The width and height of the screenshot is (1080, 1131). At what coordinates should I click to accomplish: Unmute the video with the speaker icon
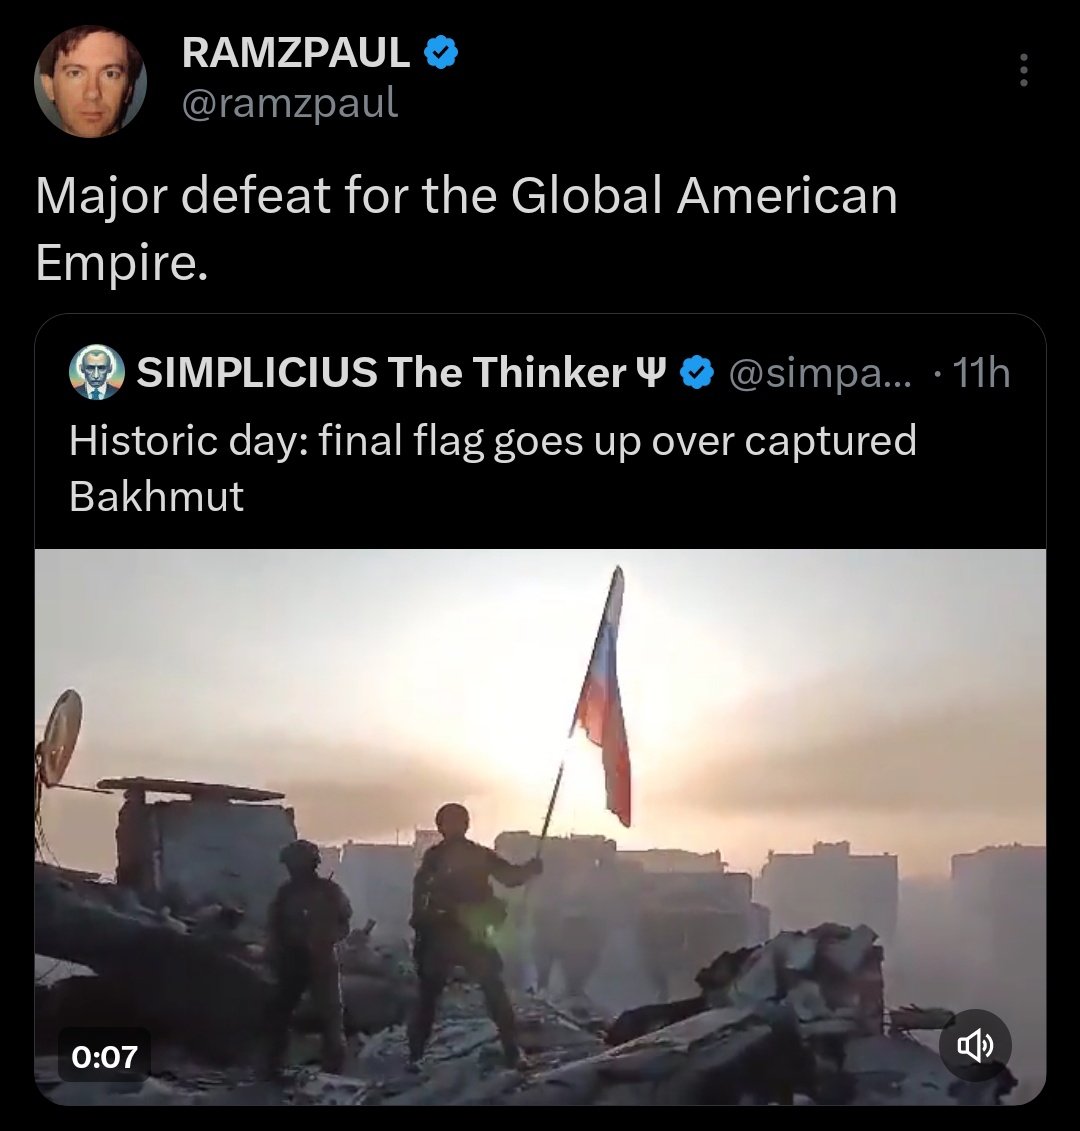click(975, 1045)
